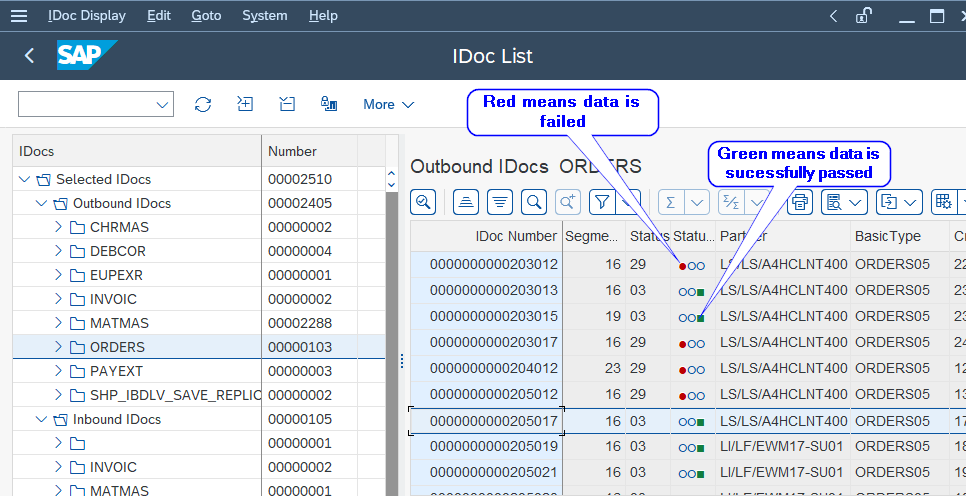
Task: Click the back arrow next to SAP logo
Action: [x=29, y=55]
